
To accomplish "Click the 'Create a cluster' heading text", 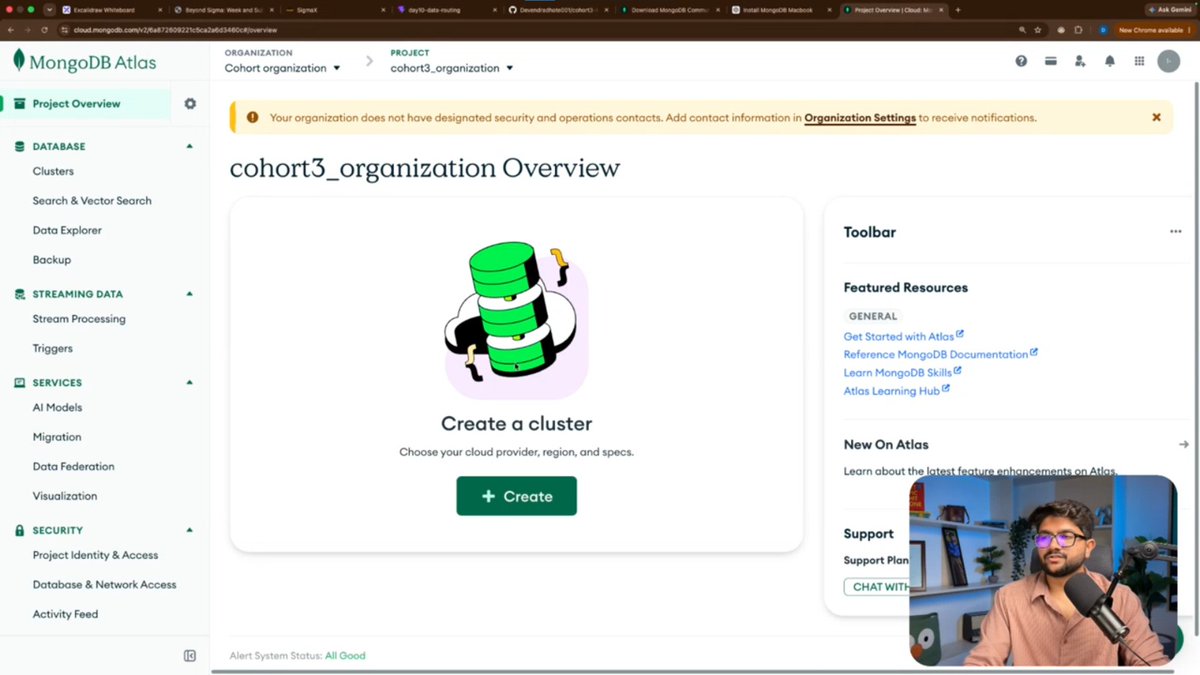I will click(x=516, y=424).
